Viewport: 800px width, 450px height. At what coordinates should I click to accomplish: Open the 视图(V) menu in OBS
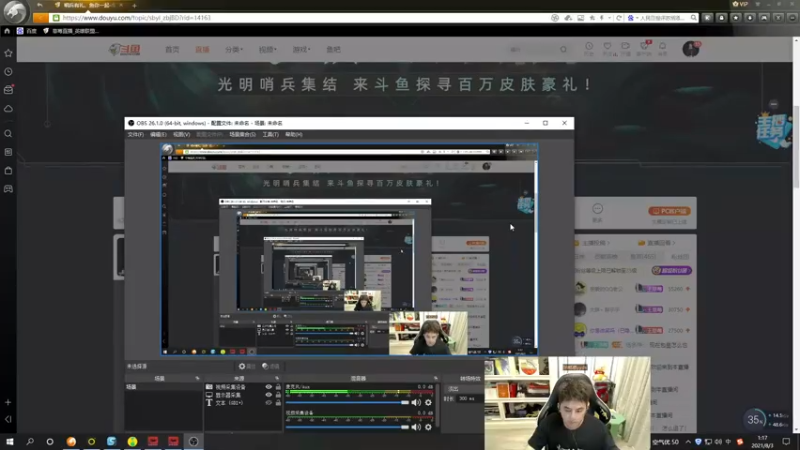(181, 135)
